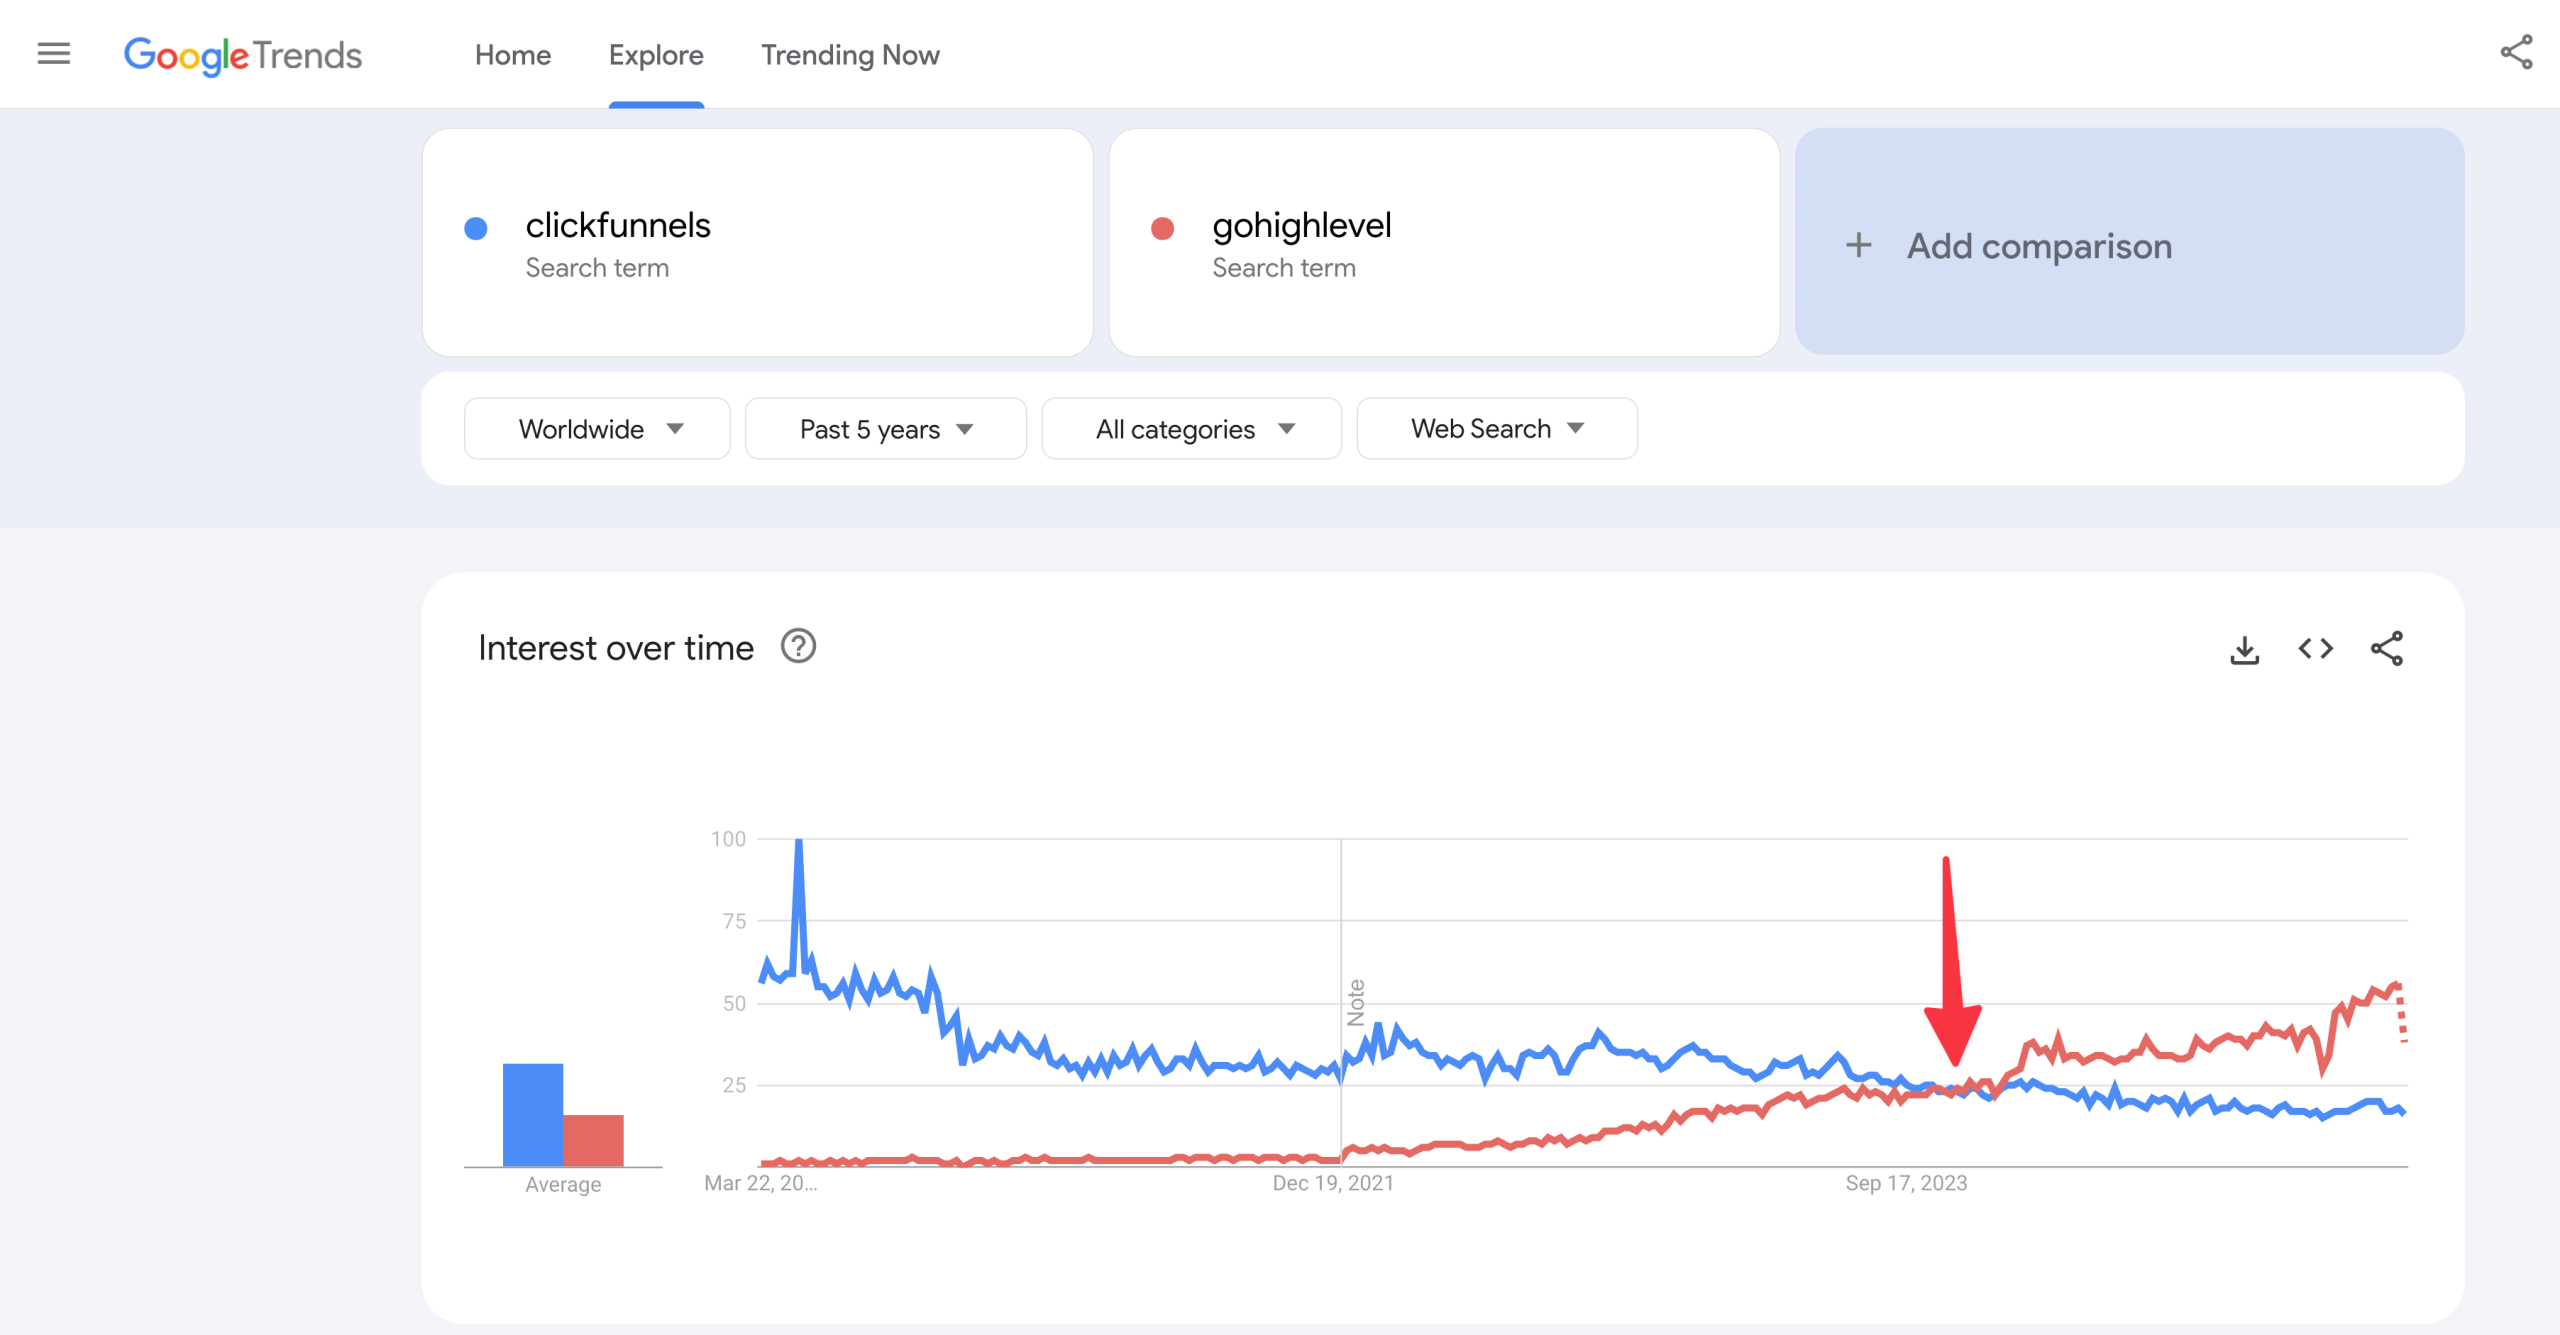Open the help tooltip next to Interest over time

click(x=798, y=646)
